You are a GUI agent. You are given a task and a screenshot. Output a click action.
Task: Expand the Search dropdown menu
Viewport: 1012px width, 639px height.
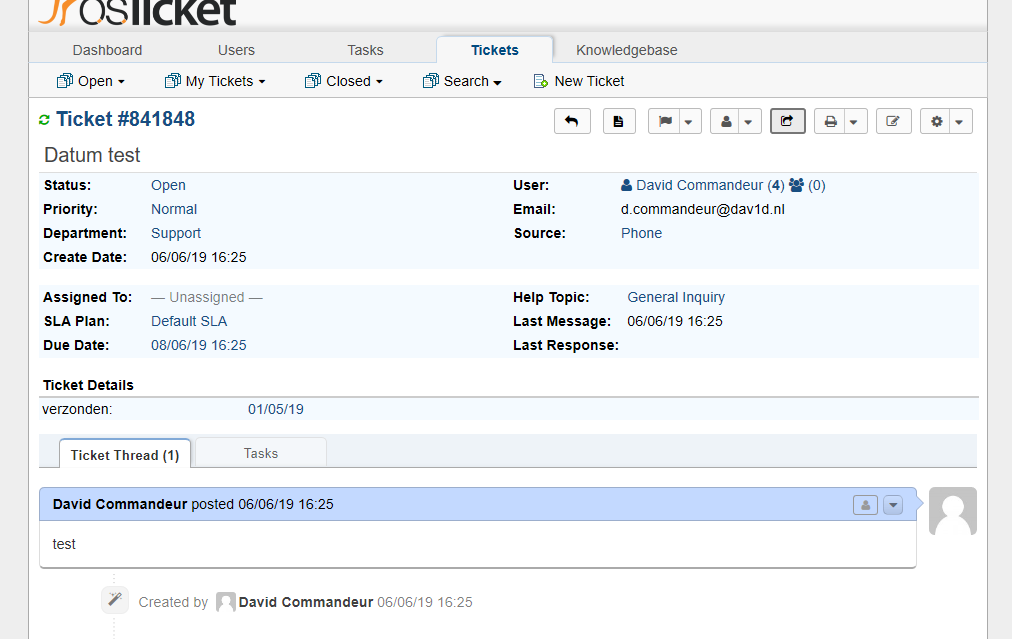462,81
